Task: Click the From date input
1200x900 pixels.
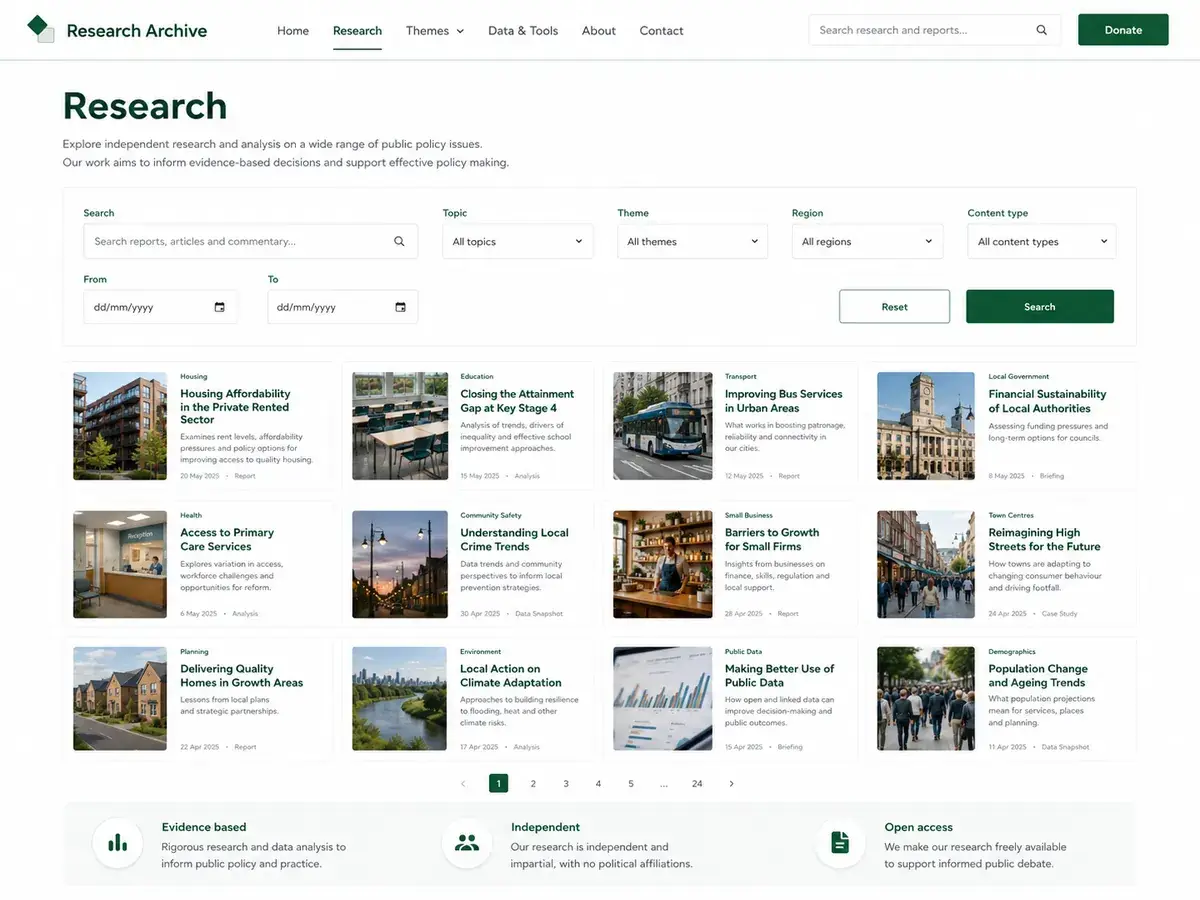Action: (x=161, y=307)
